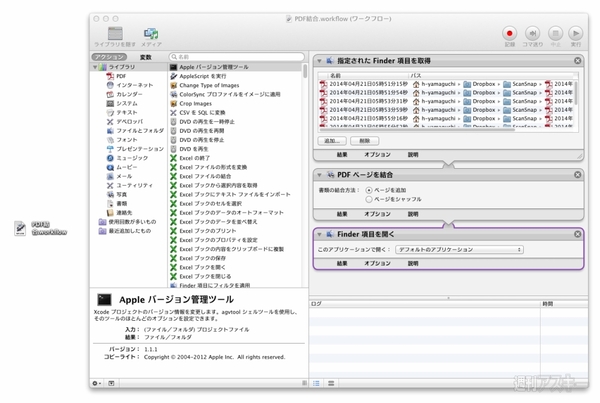Screen dimensions: 600x403
Task: Select ムービー category in library
Action: click(122, 167)
